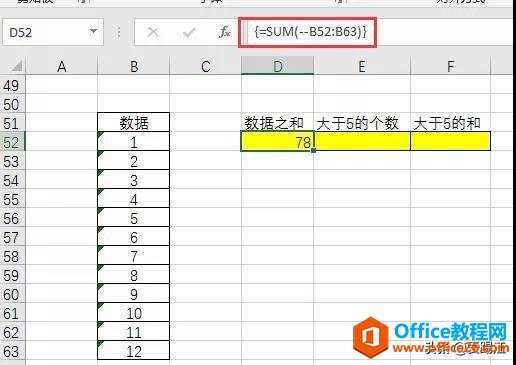Image resolution: width=516 pixels, height=365 pixels.
Task: Select column E header
Action: point(362,66)
